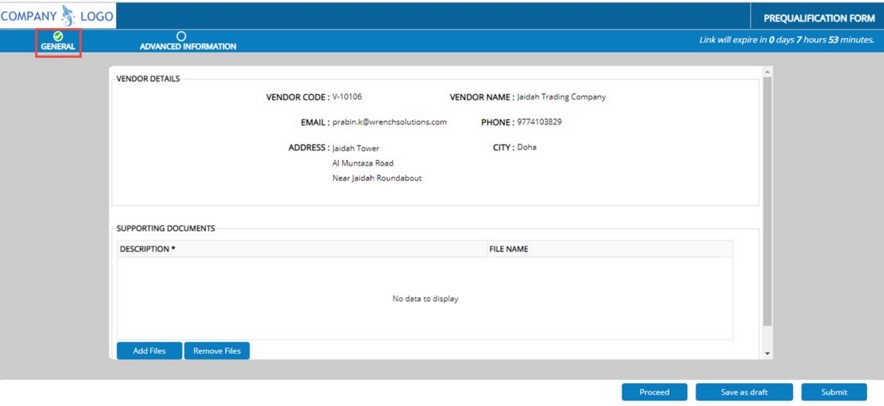Submit the prequalification form
The image size is (884, 406).
pos(834,392)
